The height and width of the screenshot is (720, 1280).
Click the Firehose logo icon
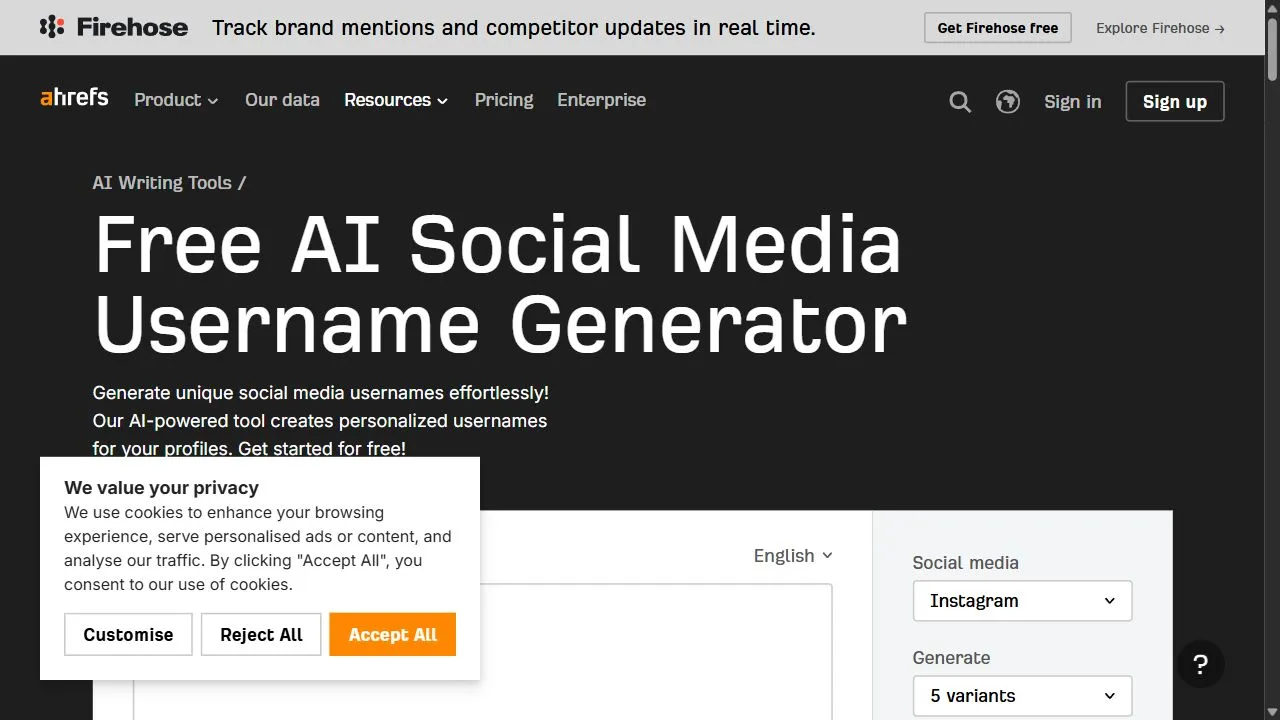tap(52, 27)
